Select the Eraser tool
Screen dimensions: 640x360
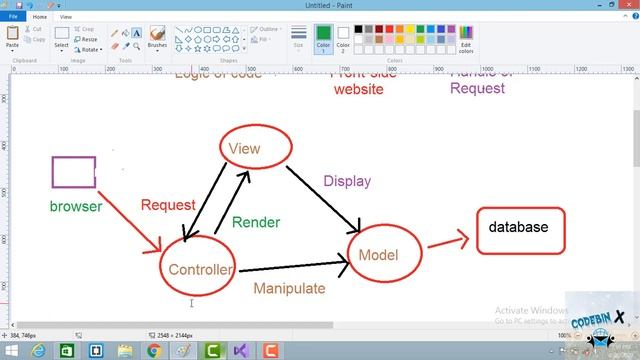[x=115, y=46]
